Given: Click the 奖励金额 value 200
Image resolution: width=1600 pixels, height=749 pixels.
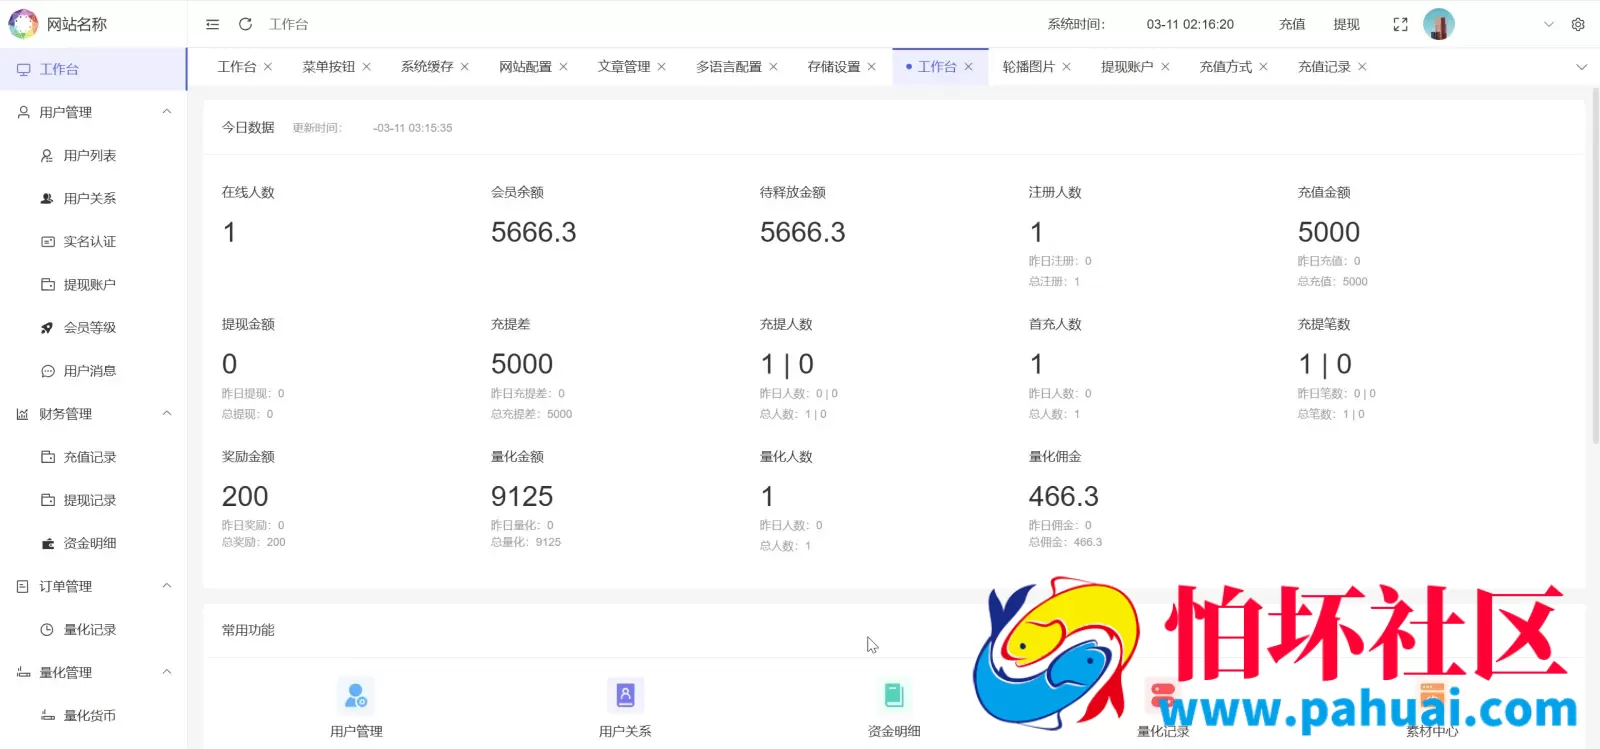Looking at the screenshot, I should point(245,496).
